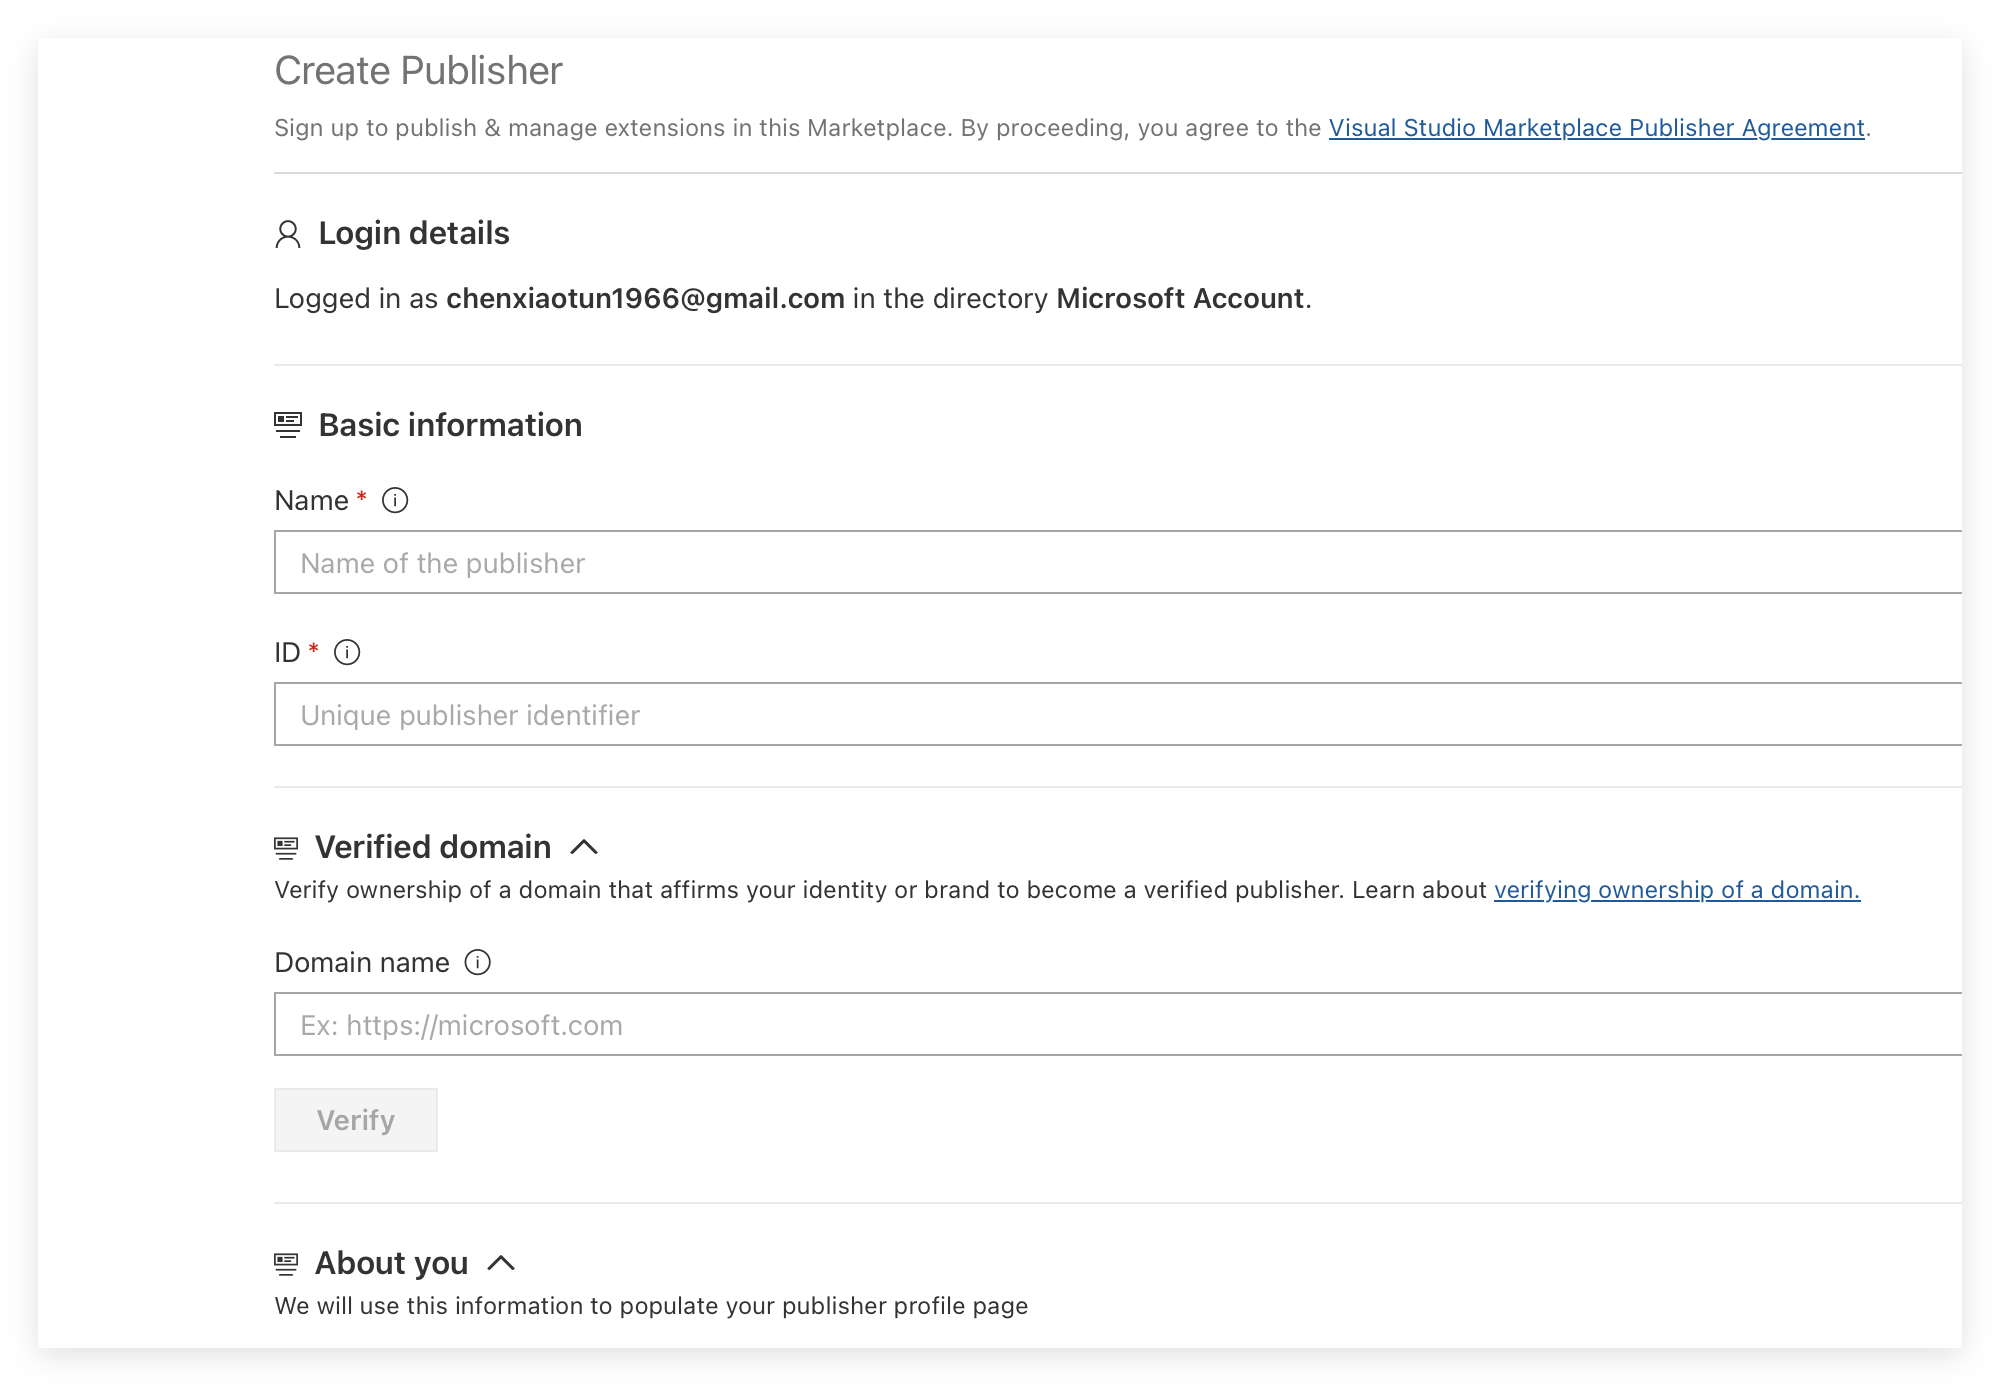Collapse the Verified domain section chevron
This screenshot has height=1386, width=2000.
(x=584, y=847)
